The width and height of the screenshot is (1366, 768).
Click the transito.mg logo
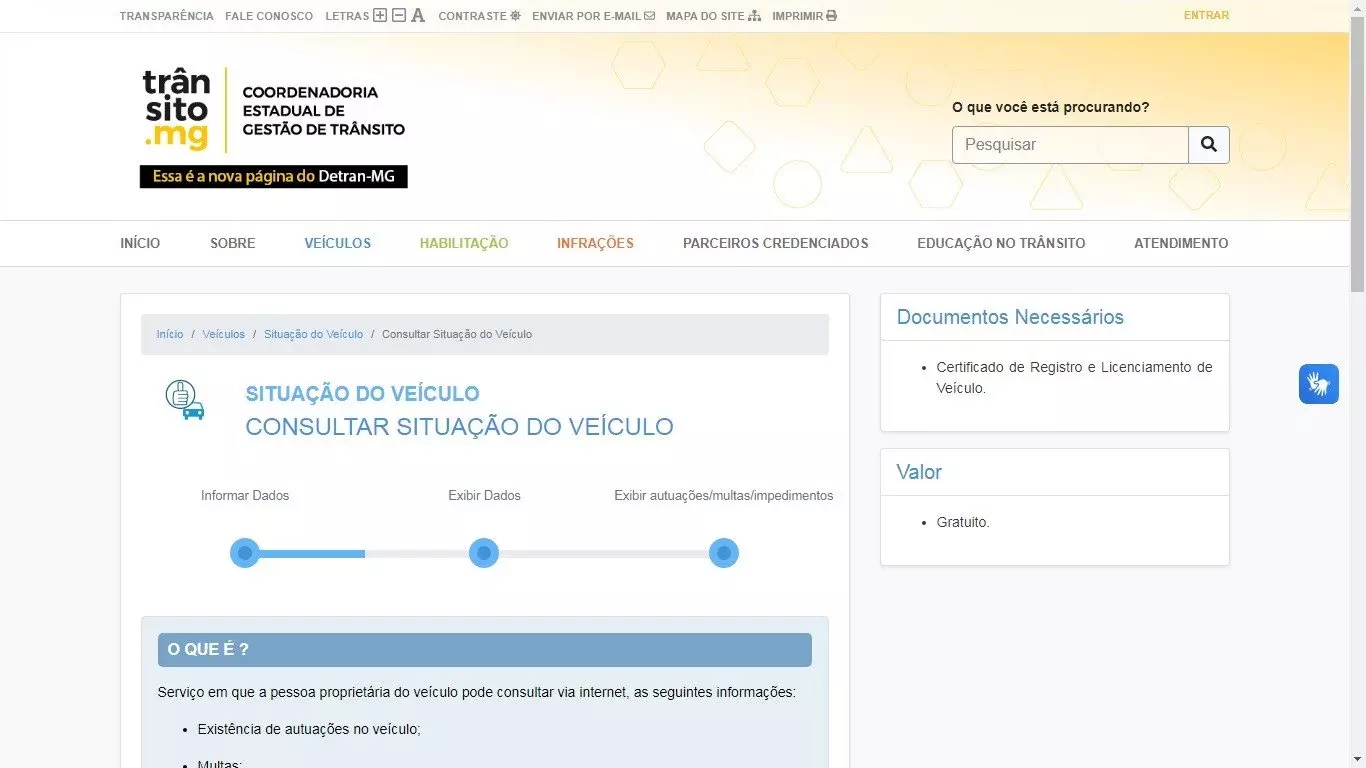pos(273,110)
